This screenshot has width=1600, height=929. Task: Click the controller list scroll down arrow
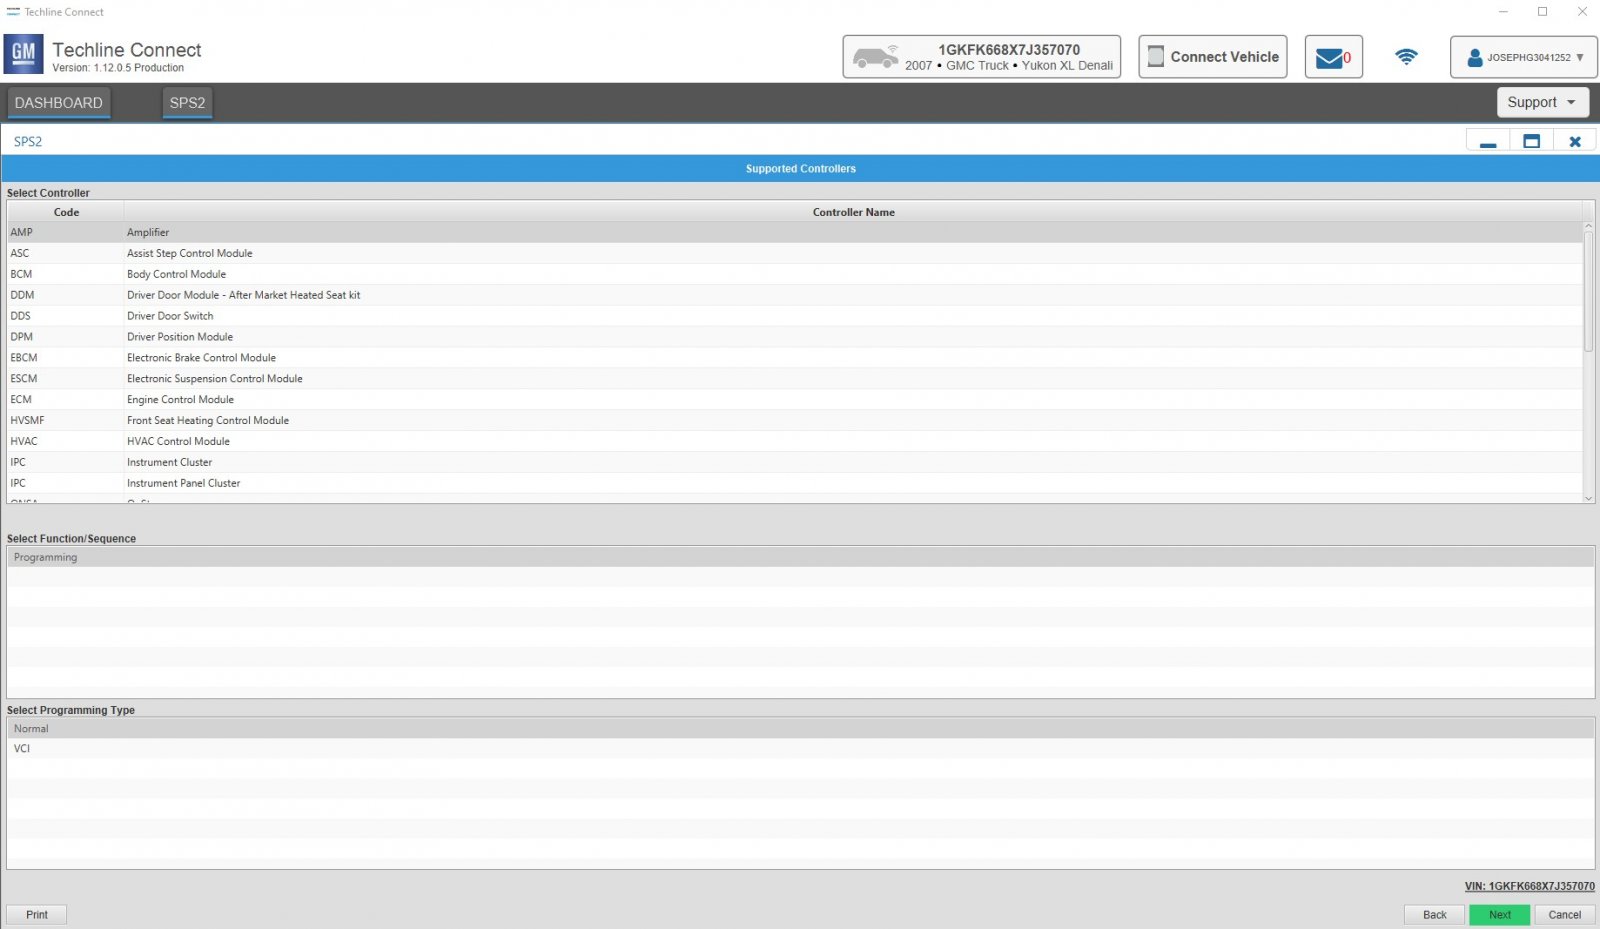[1589, 498]
